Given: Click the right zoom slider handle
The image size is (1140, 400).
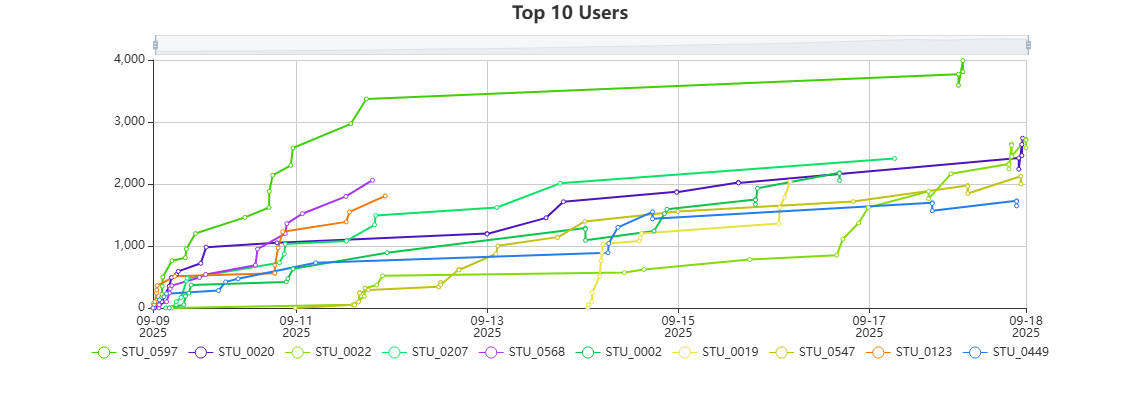Looking at the screenshot, I should (x=1028, y=45).
